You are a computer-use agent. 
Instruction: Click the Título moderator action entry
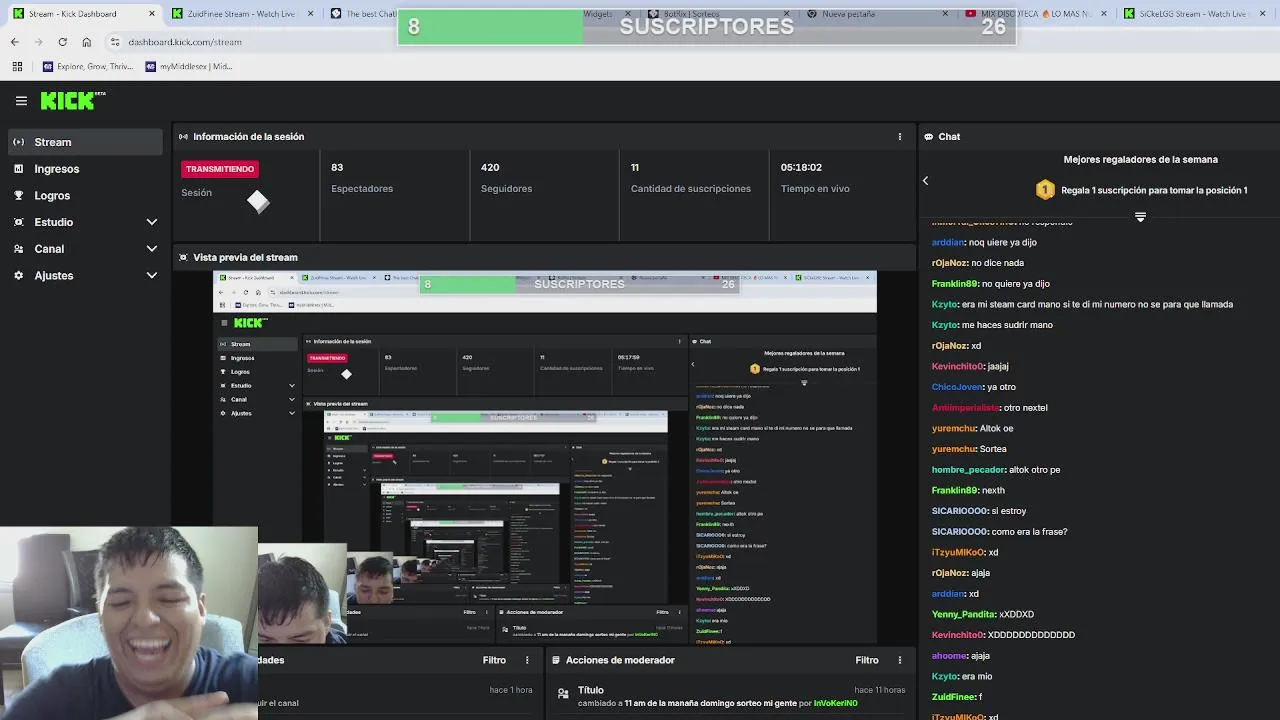point(730,696)
